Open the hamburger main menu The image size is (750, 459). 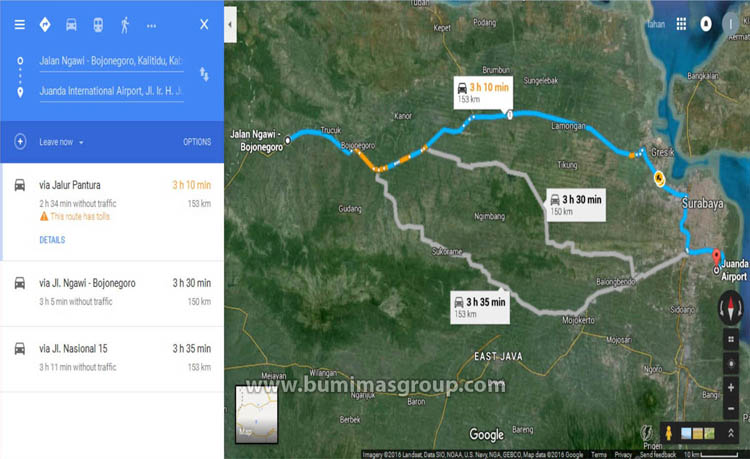pyautogui.click(x=20, y=24)
